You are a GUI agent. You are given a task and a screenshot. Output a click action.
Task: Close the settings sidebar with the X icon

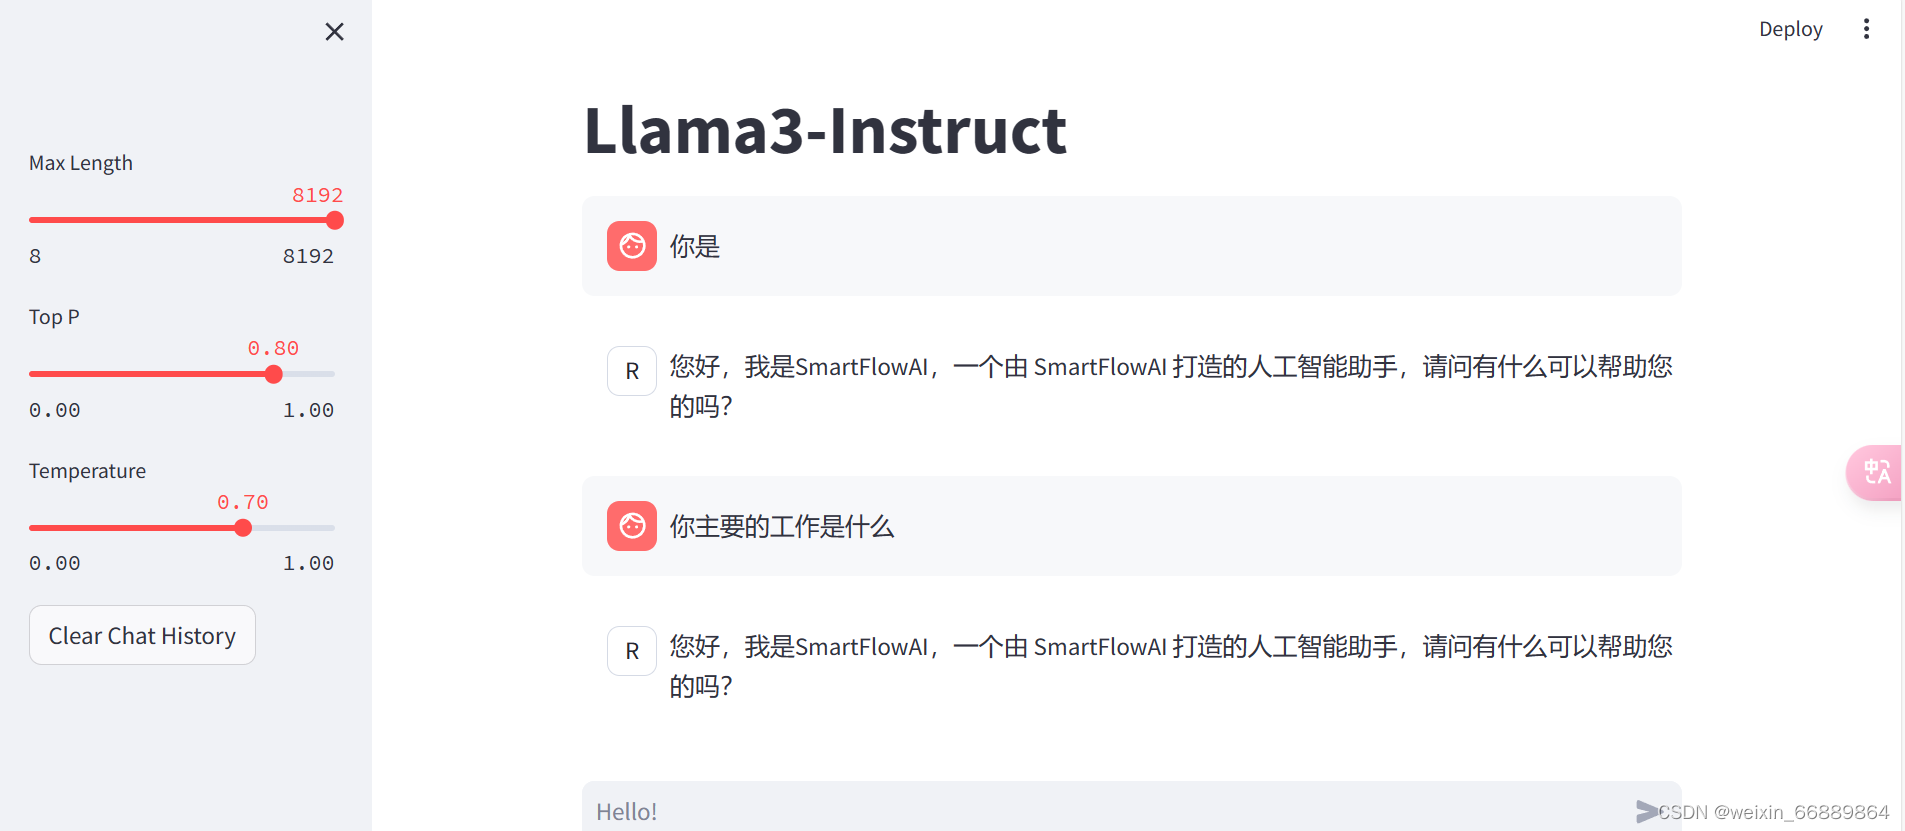(x=334, y=31)
